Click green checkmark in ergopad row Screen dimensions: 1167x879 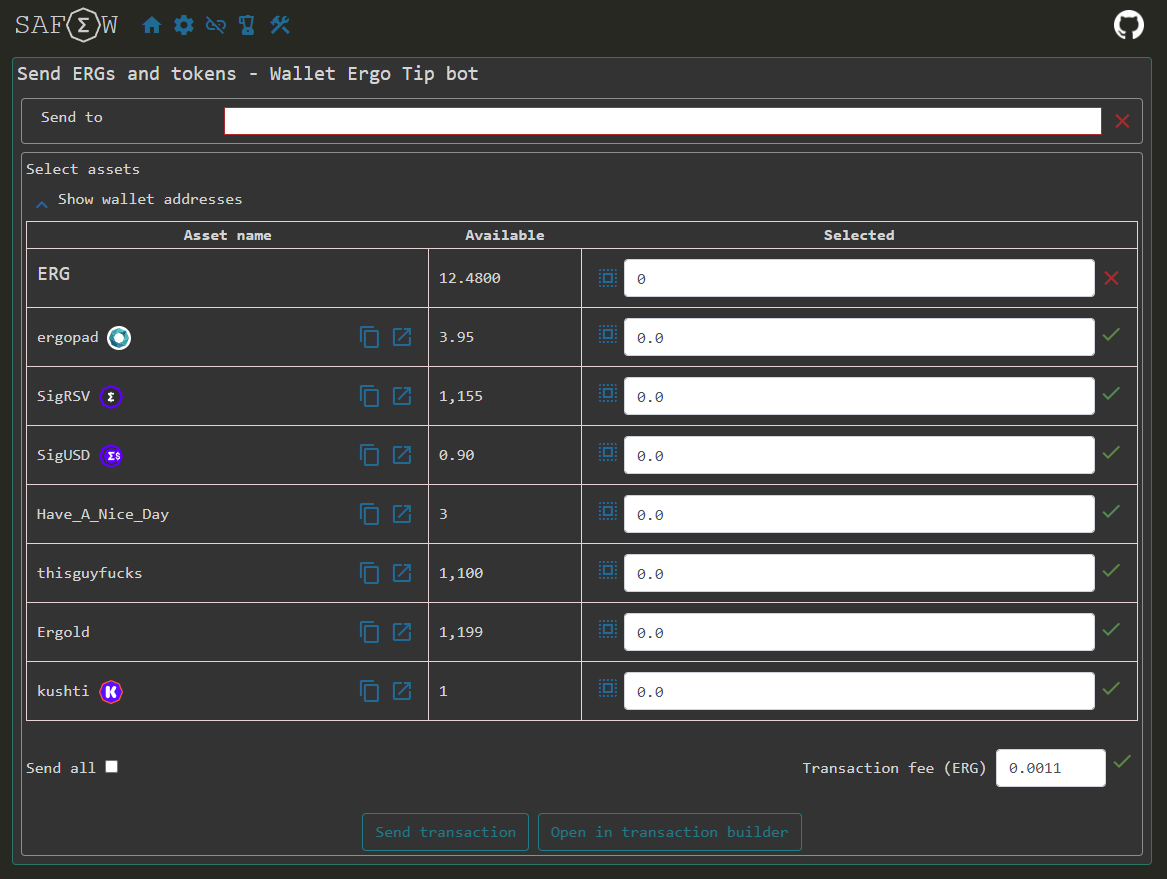[x=1111, y=335]
